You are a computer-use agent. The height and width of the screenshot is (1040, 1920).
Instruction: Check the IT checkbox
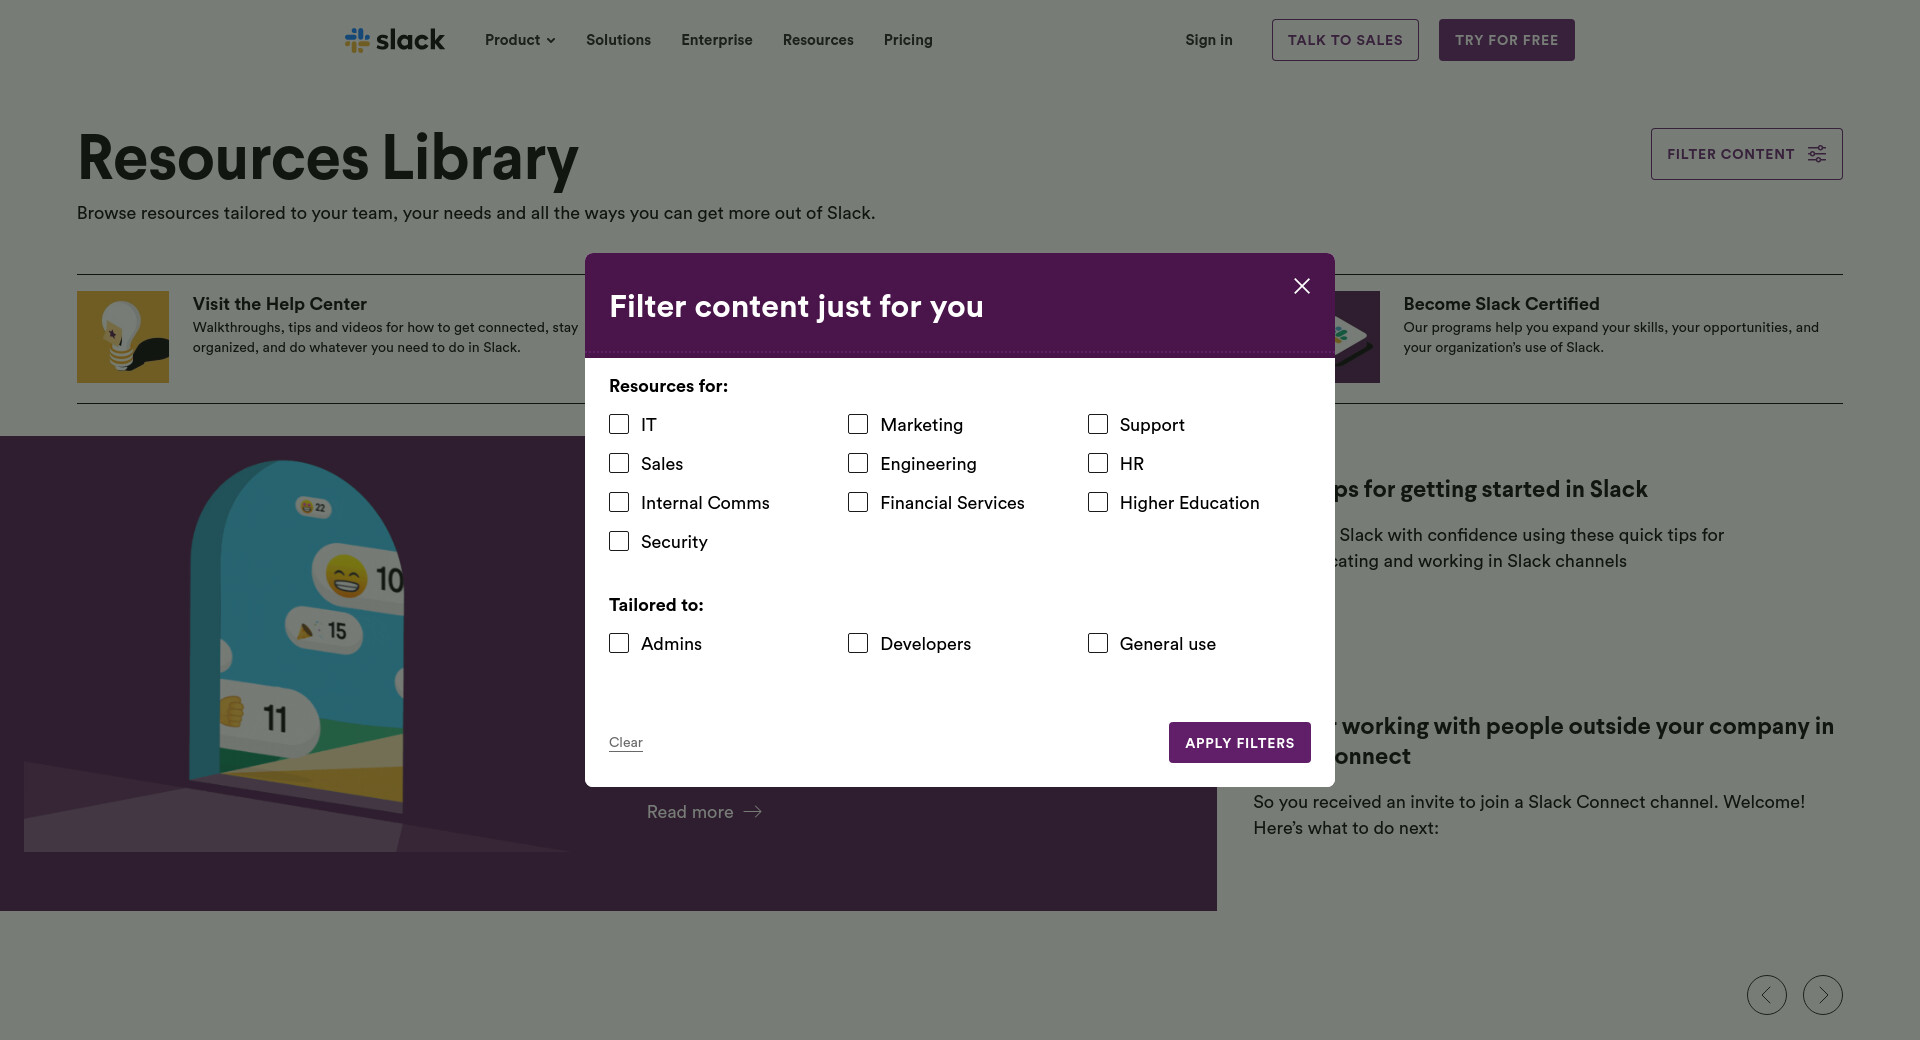point(619,425)
